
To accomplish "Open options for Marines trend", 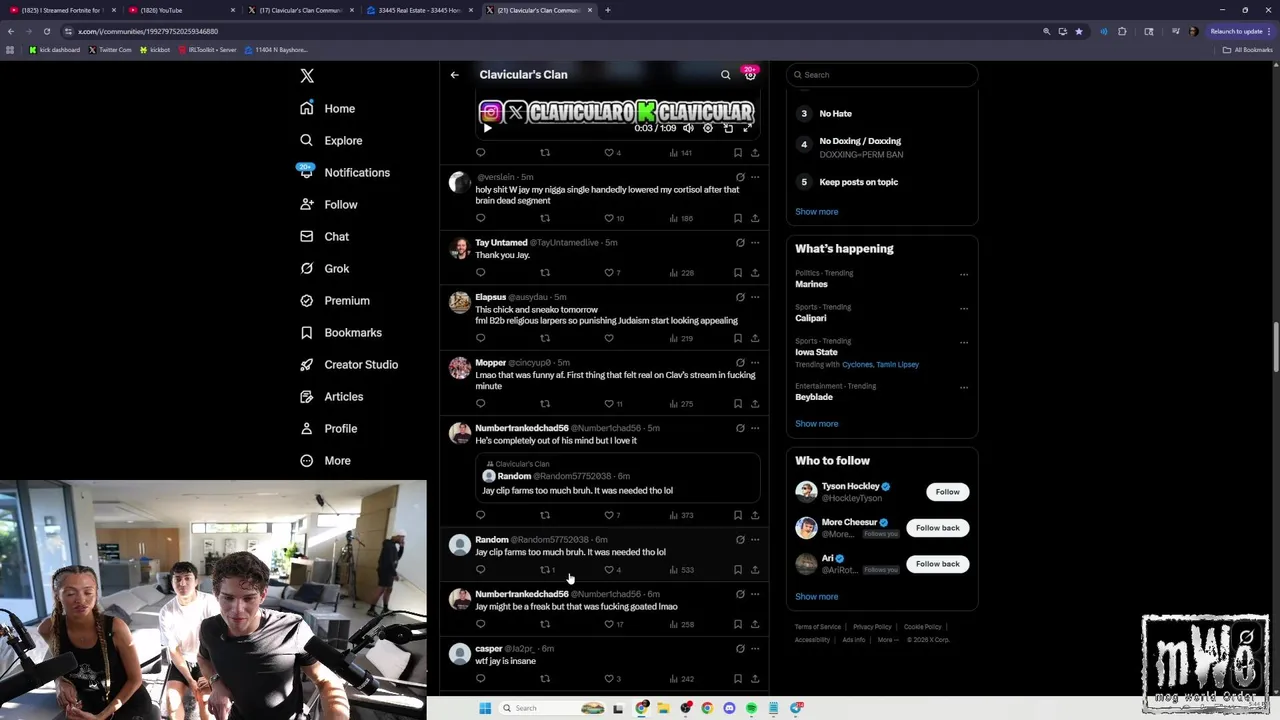I will tap(964, 274).
